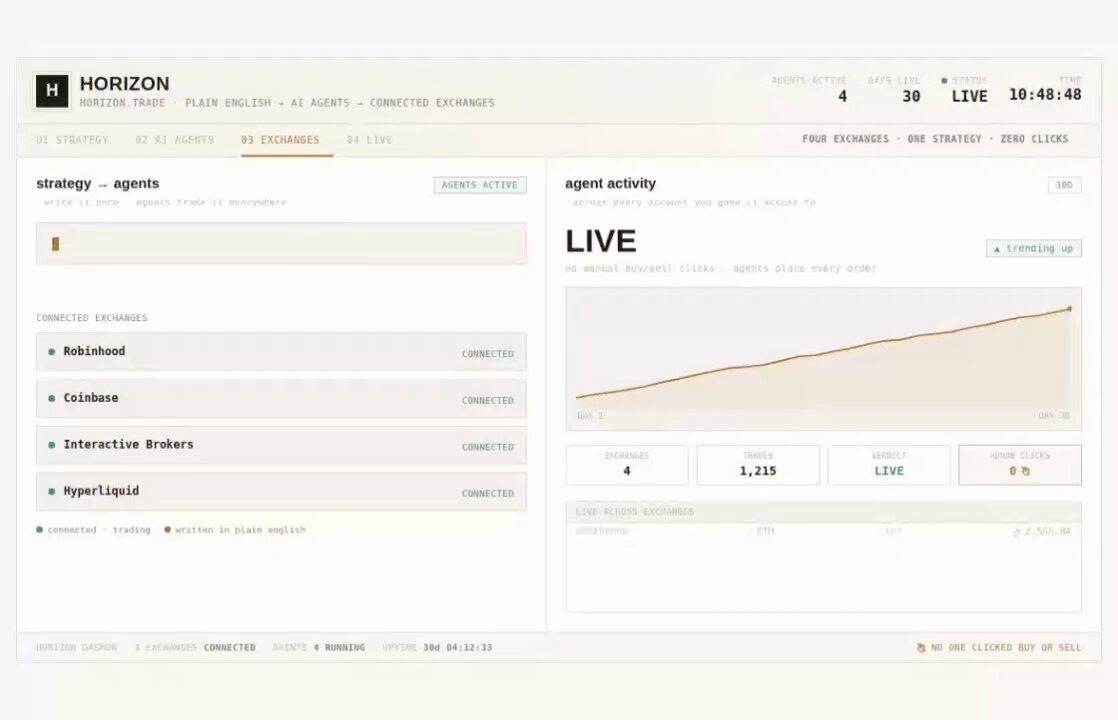The image size is (1118, 720).
Task: Click 'FOUR EXCHANGES · ONE STRATEGY · ZERO CLICKS' tagline
Action: pyautogui.click(x=935, y=139)
